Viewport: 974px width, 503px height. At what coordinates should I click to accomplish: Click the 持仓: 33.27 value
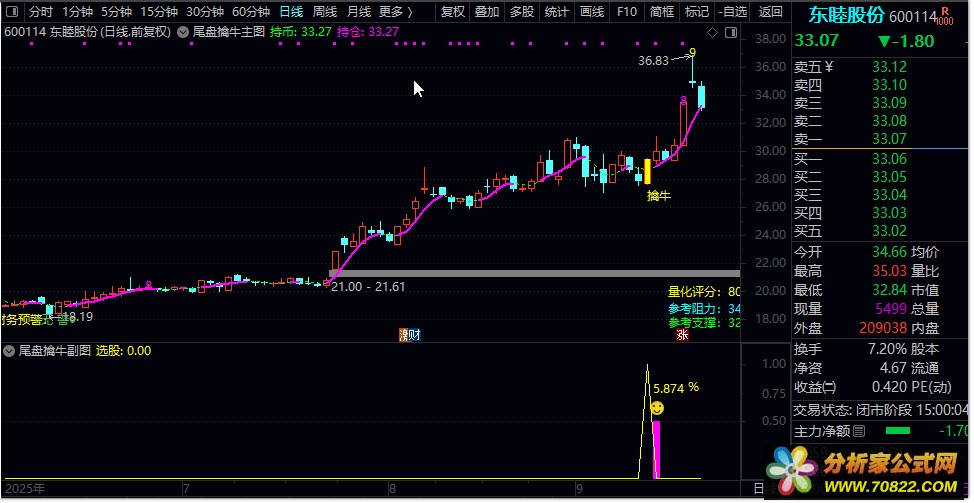pos(368,32)
